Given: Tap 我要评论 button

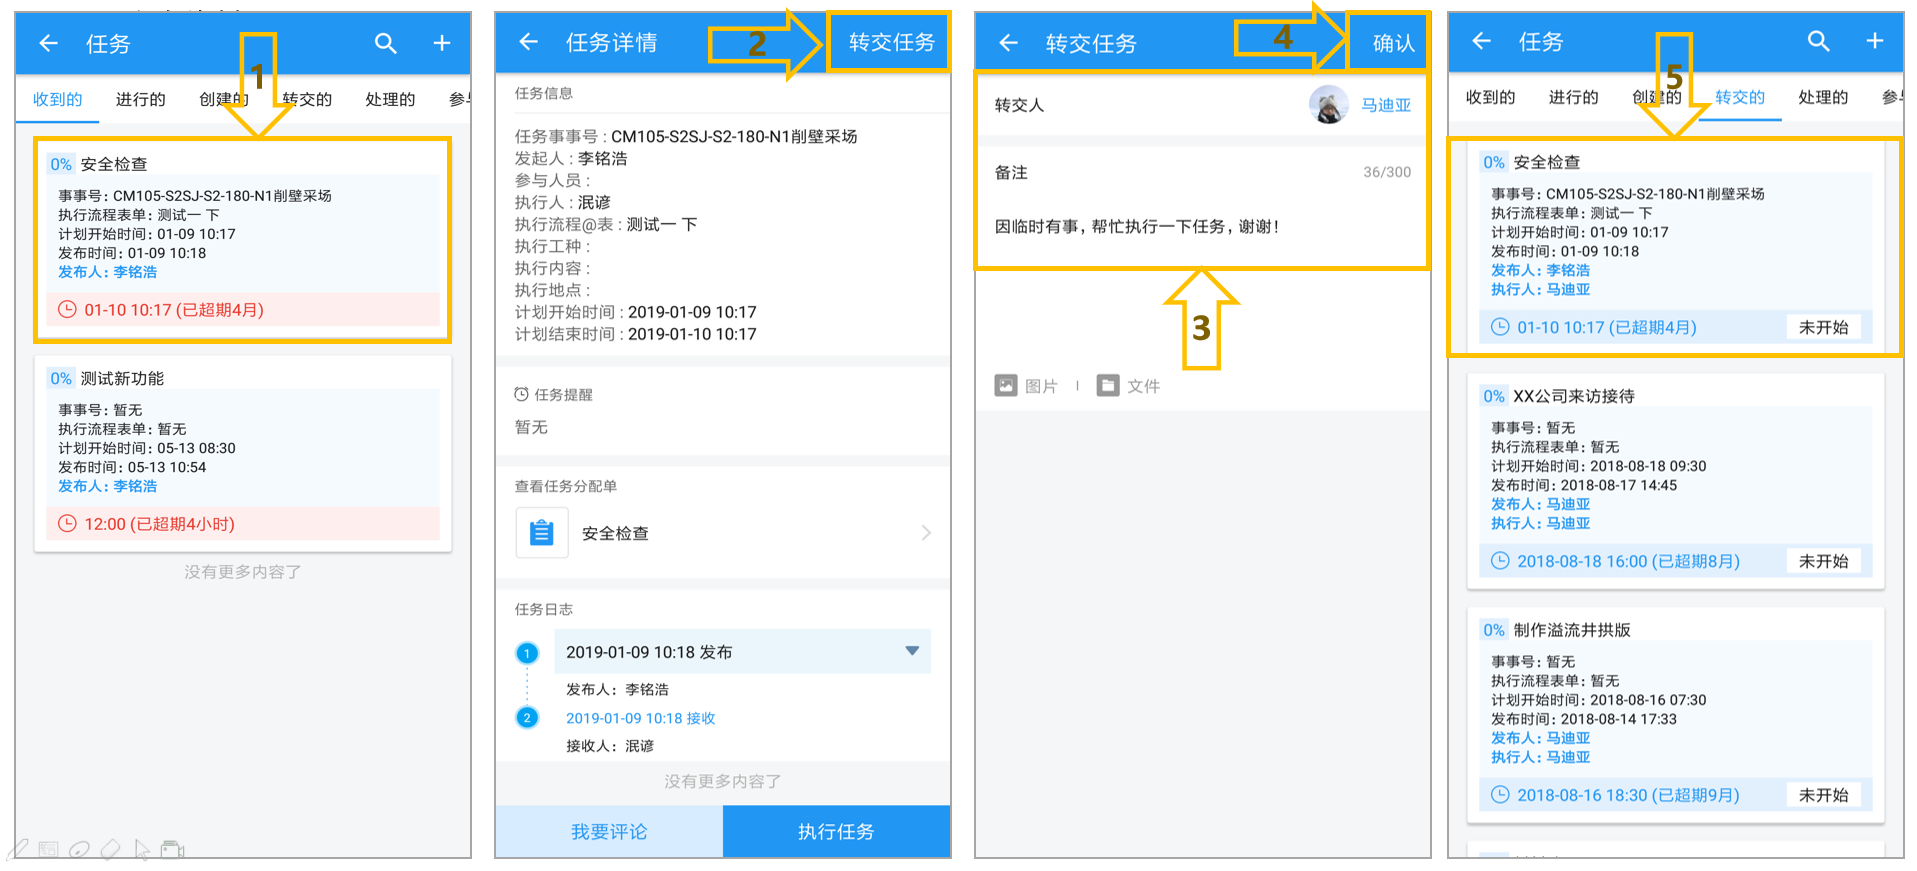Looking at the screenshot, I should tap(609, 831).
